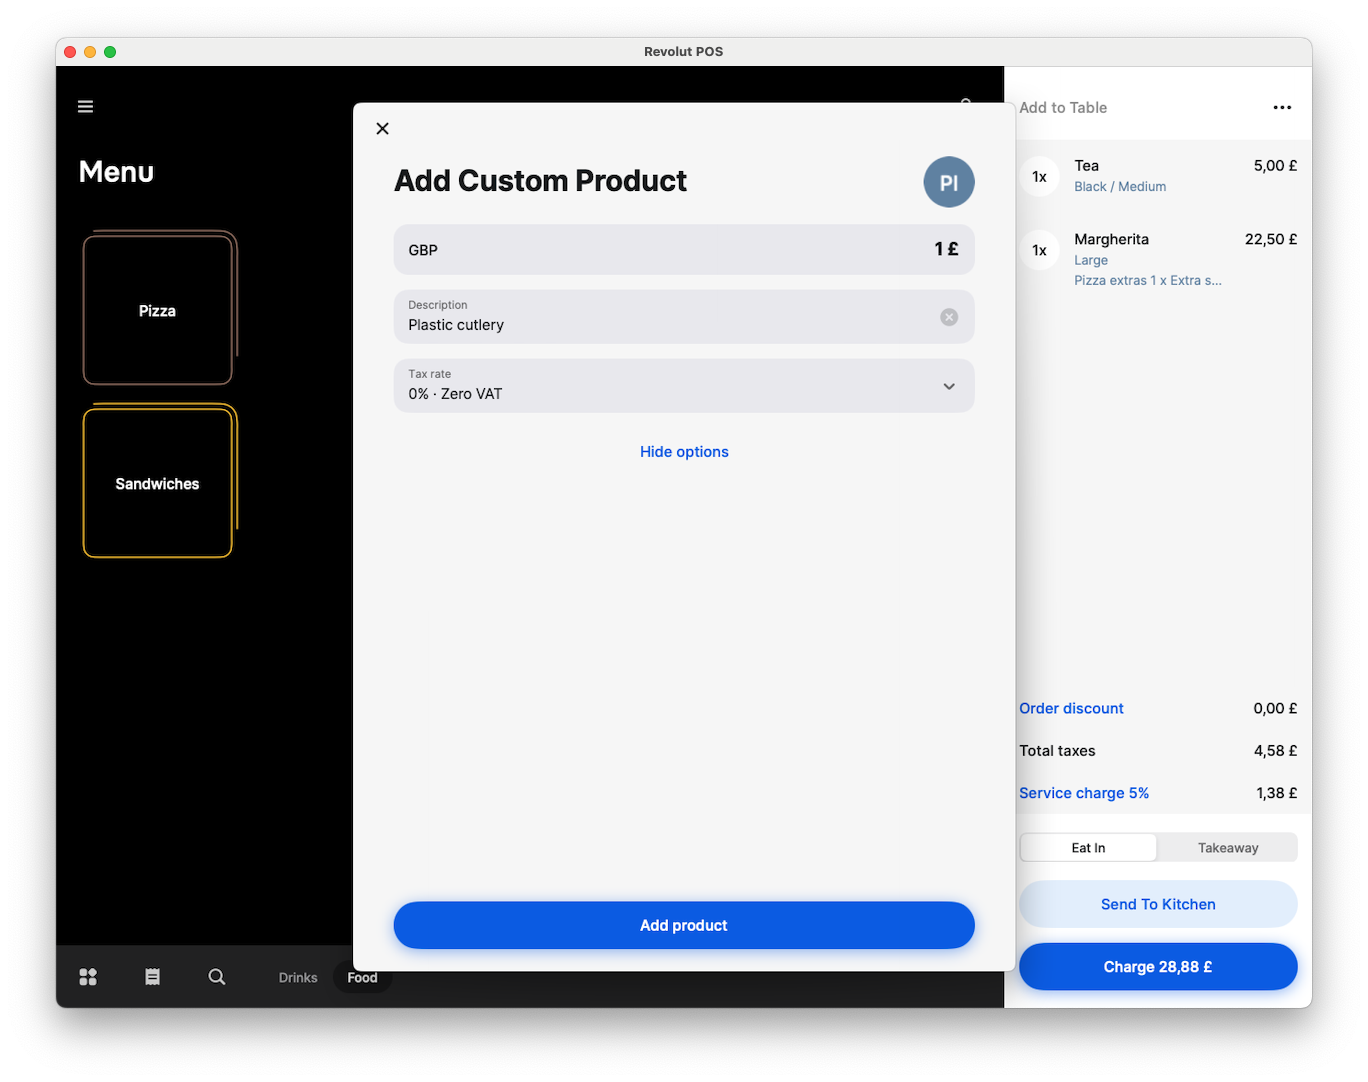The width and height of the screenshot is (1368, 1082).
Task: Click the Pizza extras modifier text
Action: (x=1148, y=281)
